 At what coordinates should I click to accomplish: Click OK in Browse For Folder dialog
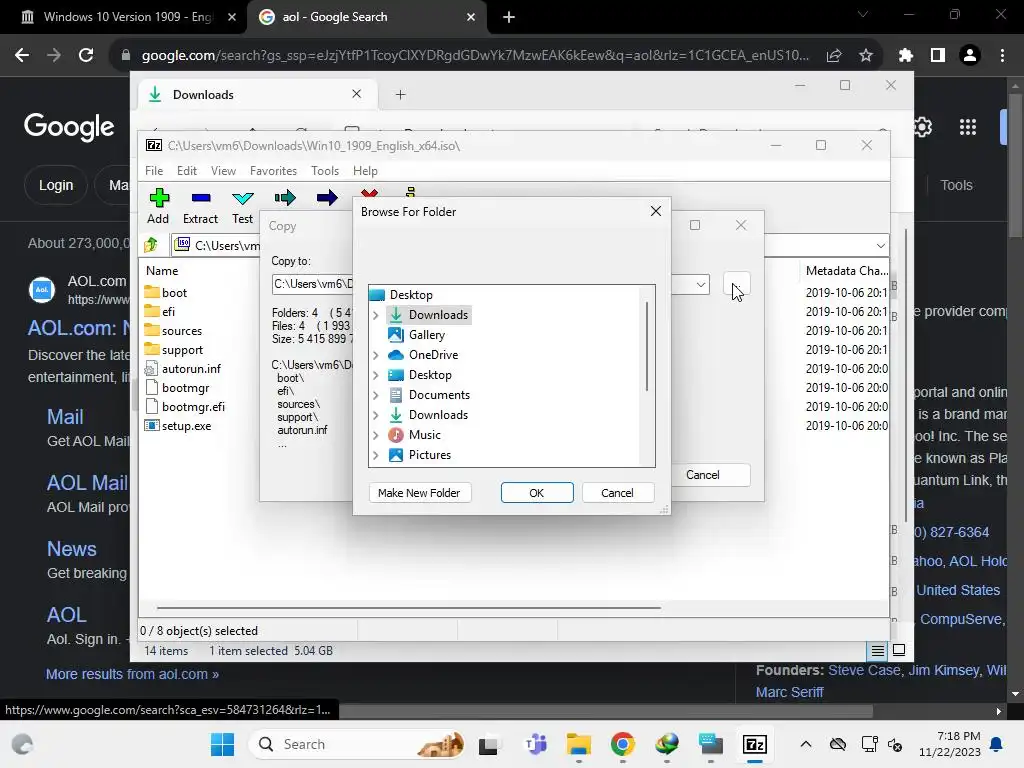tap(537, 492)
